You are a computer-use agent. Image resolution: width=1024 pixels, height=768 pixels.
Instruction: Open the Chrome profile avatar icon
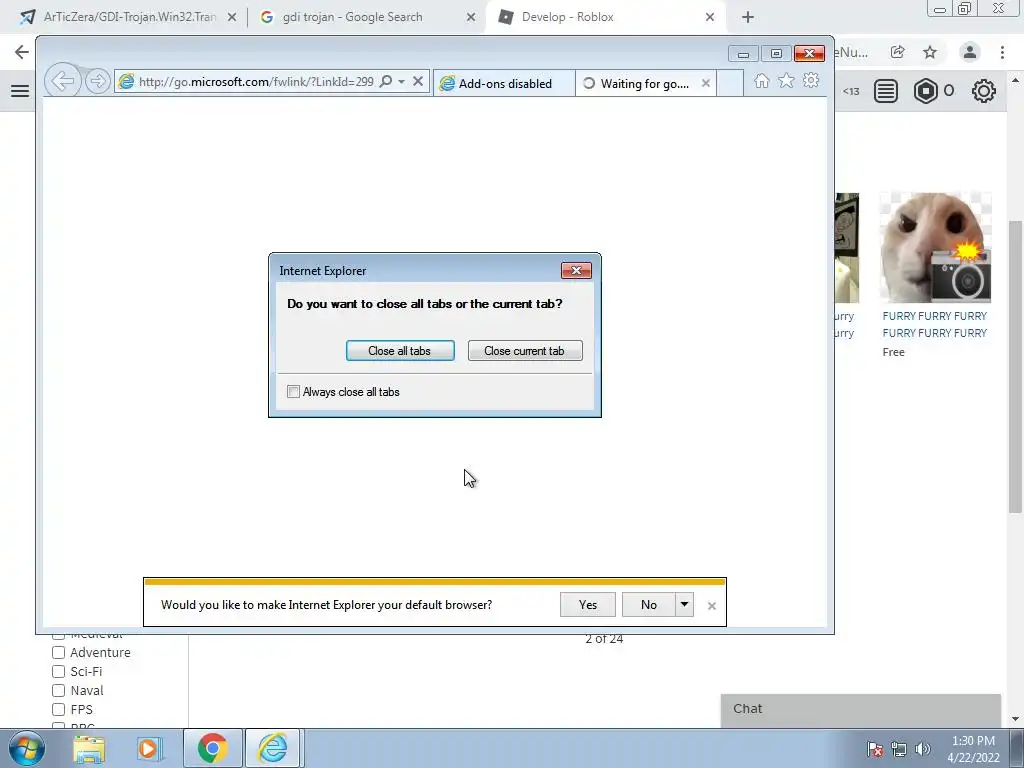970,52
